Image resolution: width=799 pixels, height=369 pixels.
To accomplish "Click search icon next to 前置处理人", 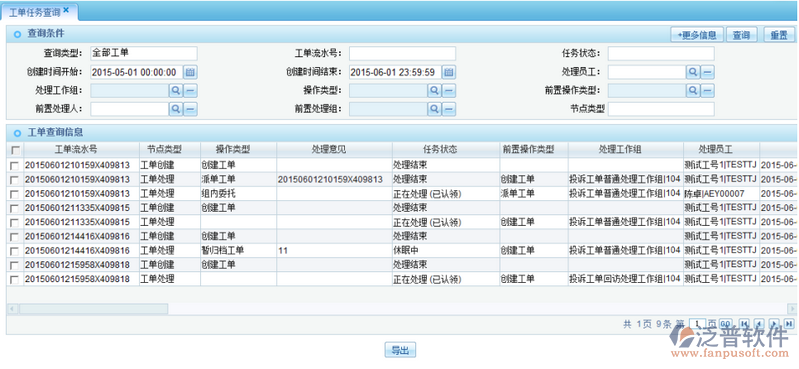I will click(x=175, y=109).
